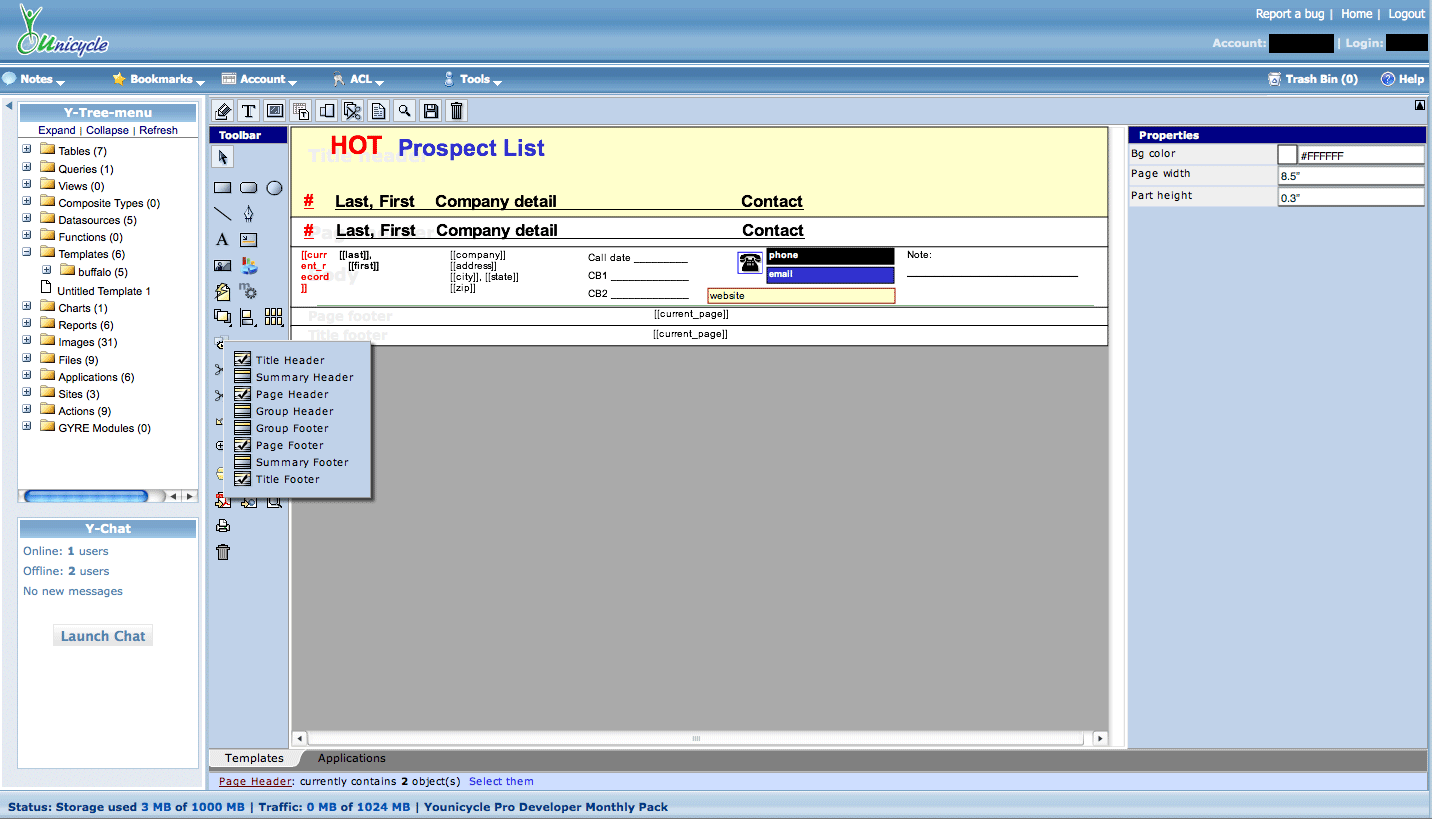Click the save floppy disk icon
This screenshot has height=819, width=1432.
[x=430, y=111]
